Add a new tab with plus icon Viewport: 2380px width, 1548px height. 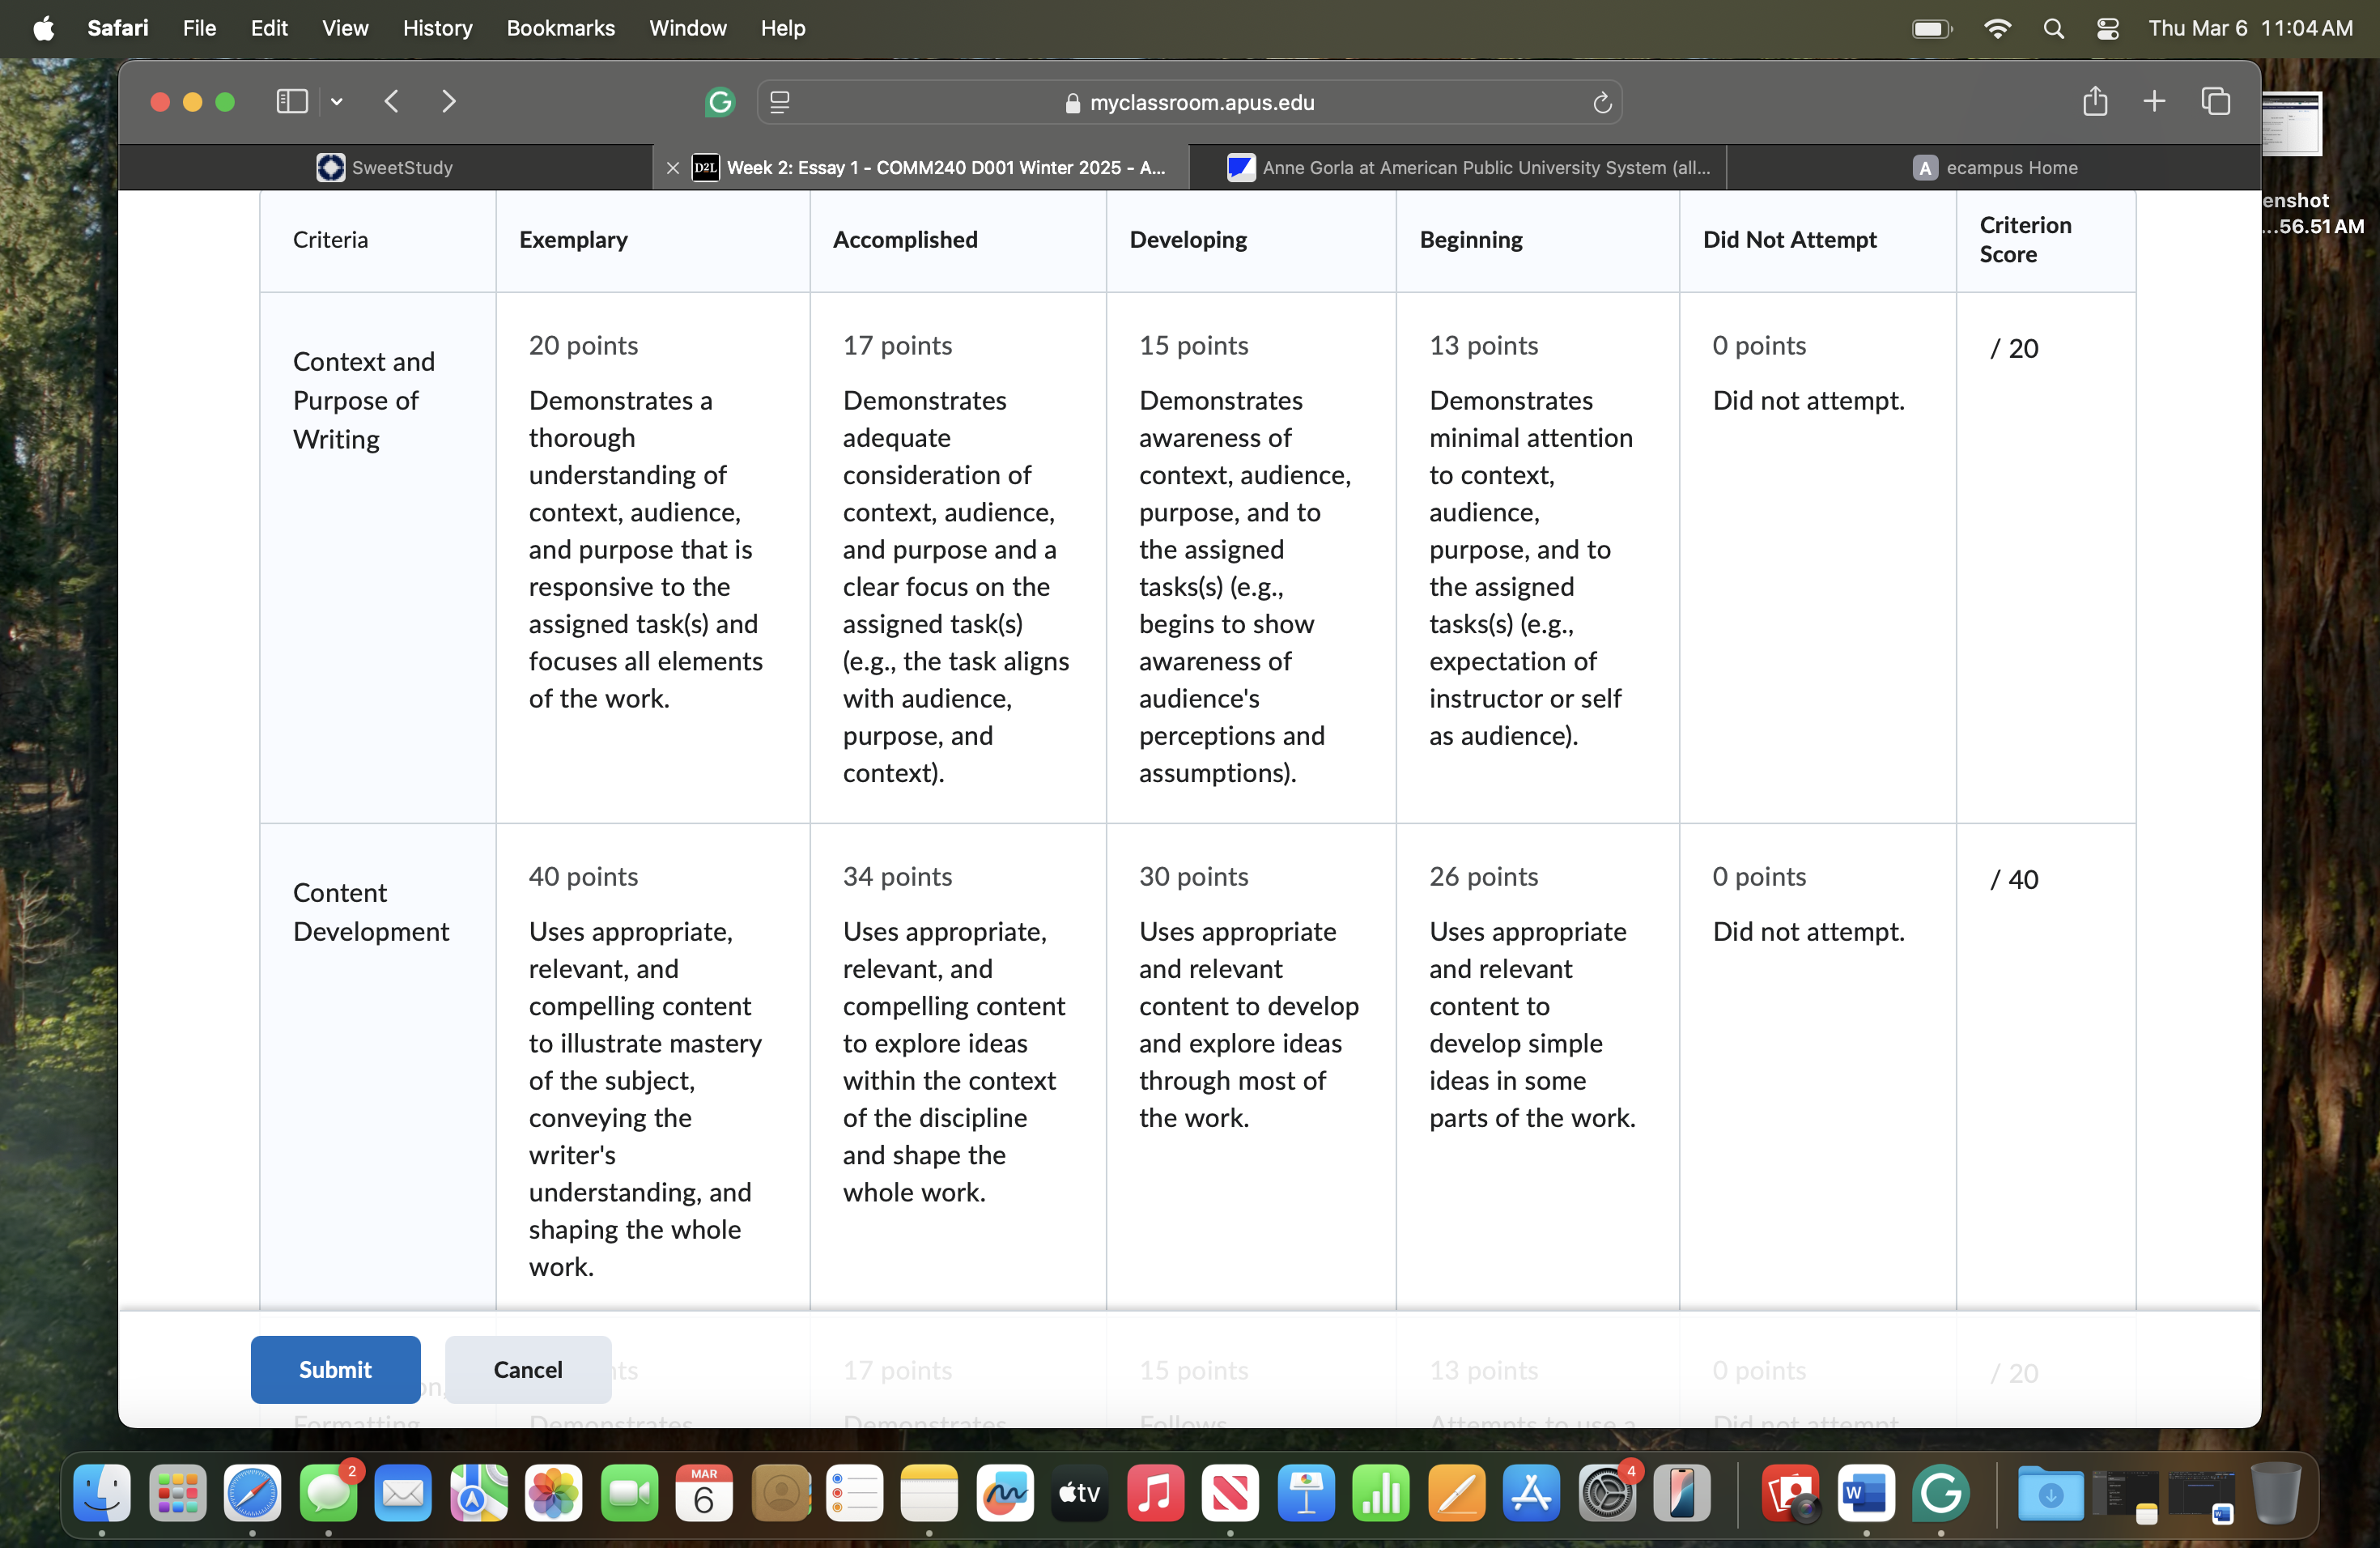point(2154,101)
